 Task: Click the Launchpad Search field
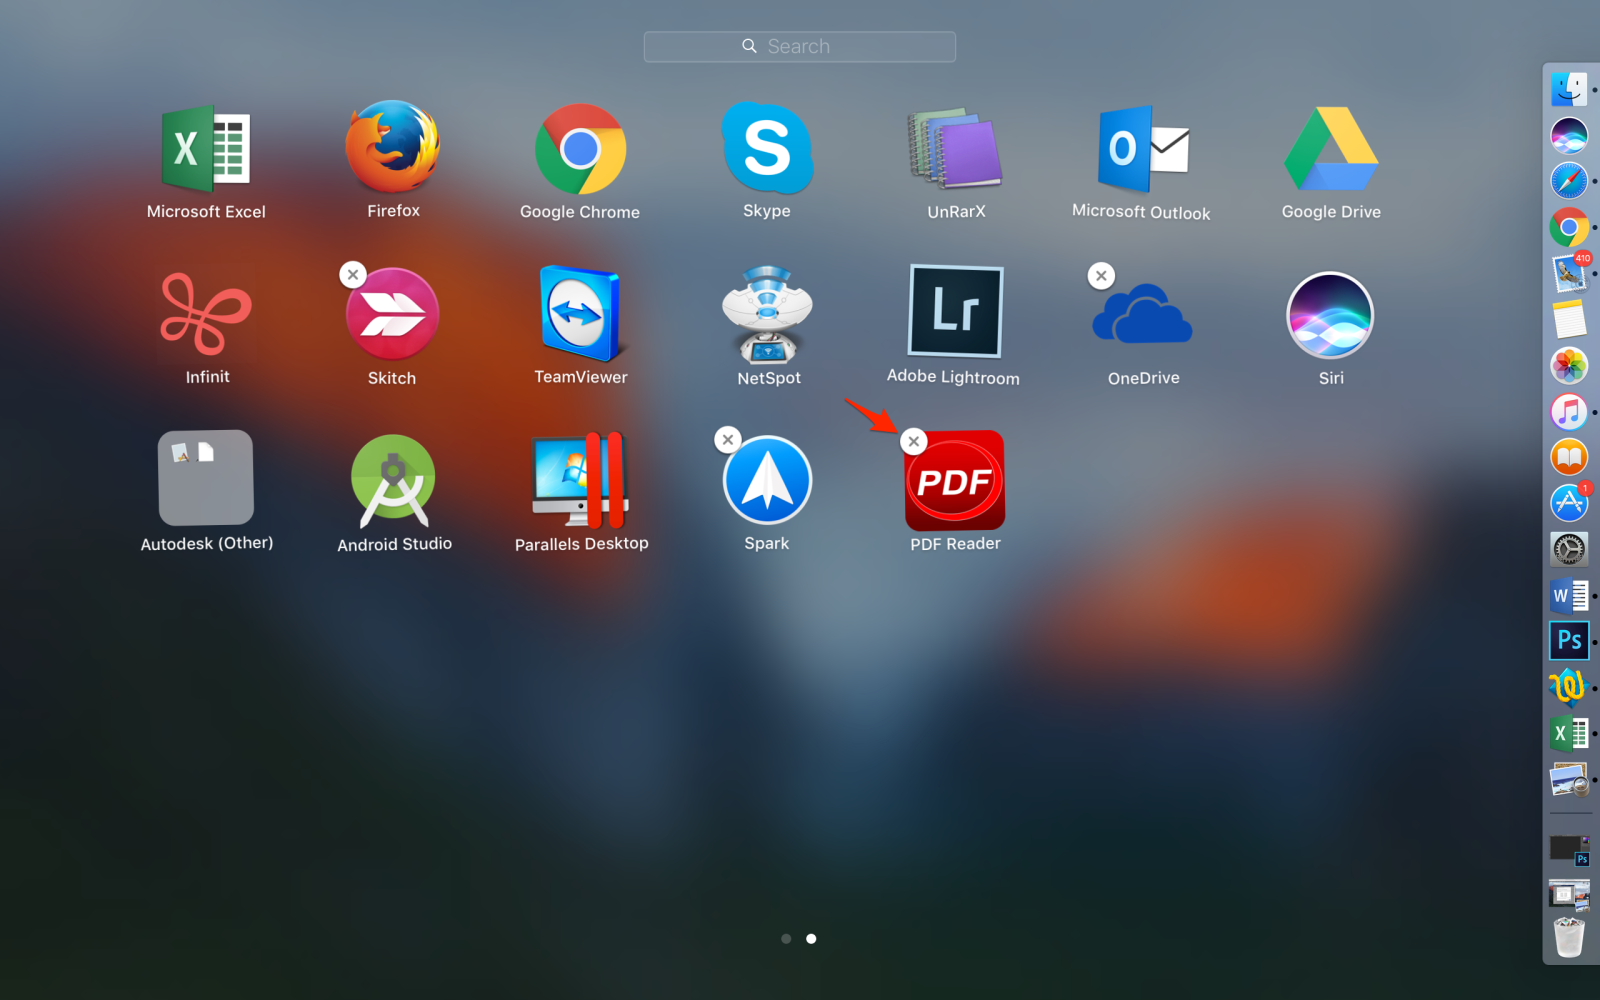click(800, 46)
